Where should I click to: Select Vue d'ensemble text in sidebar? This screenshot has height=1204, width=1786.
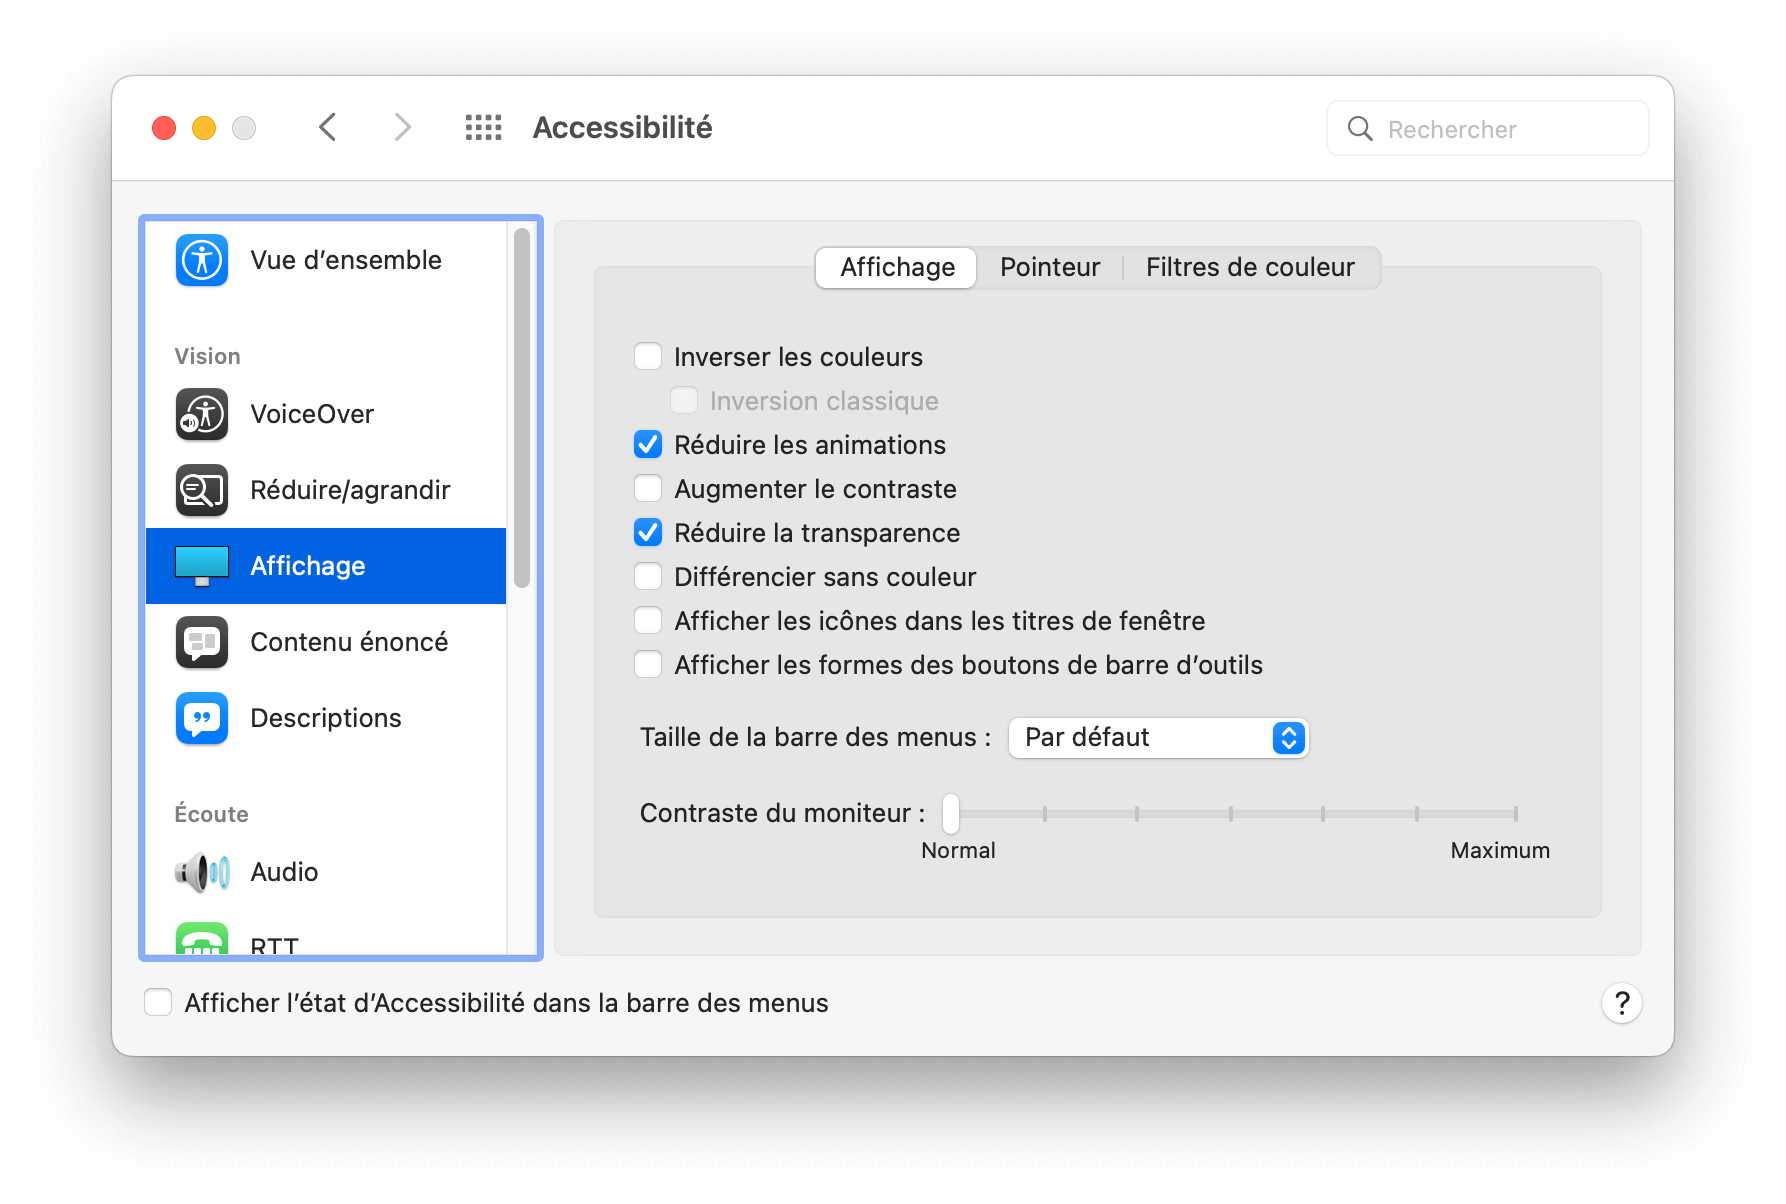(x=346, y=260)
